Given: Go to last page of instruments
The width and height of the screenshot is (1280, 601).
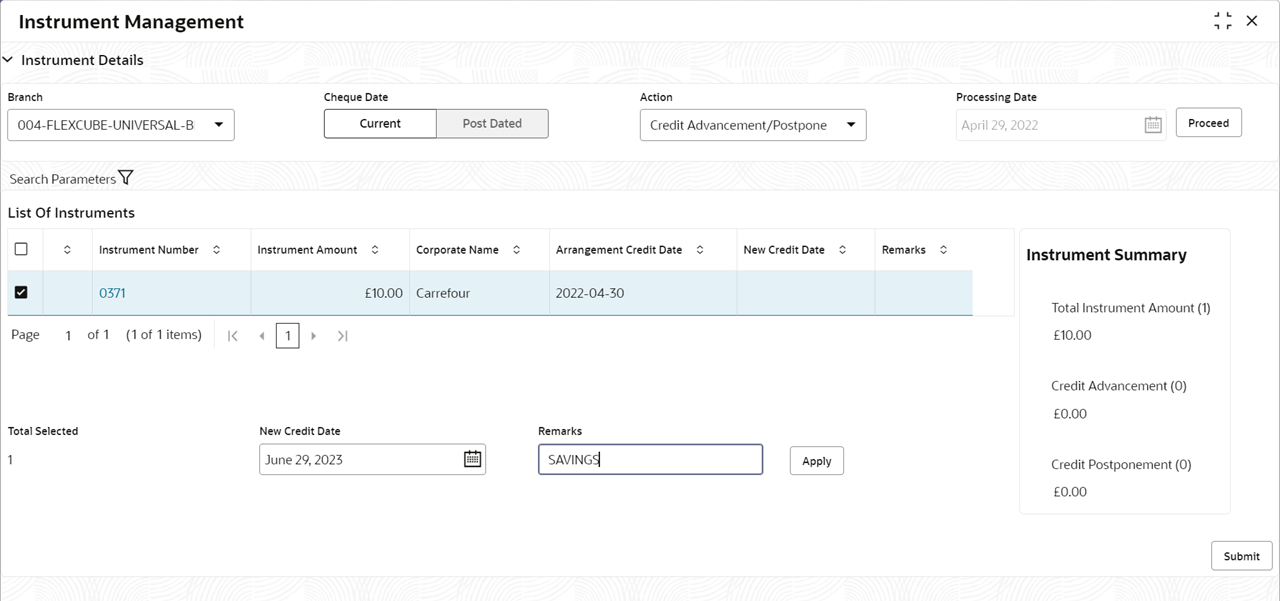Looking at the screenshot, I should [342, 336].
